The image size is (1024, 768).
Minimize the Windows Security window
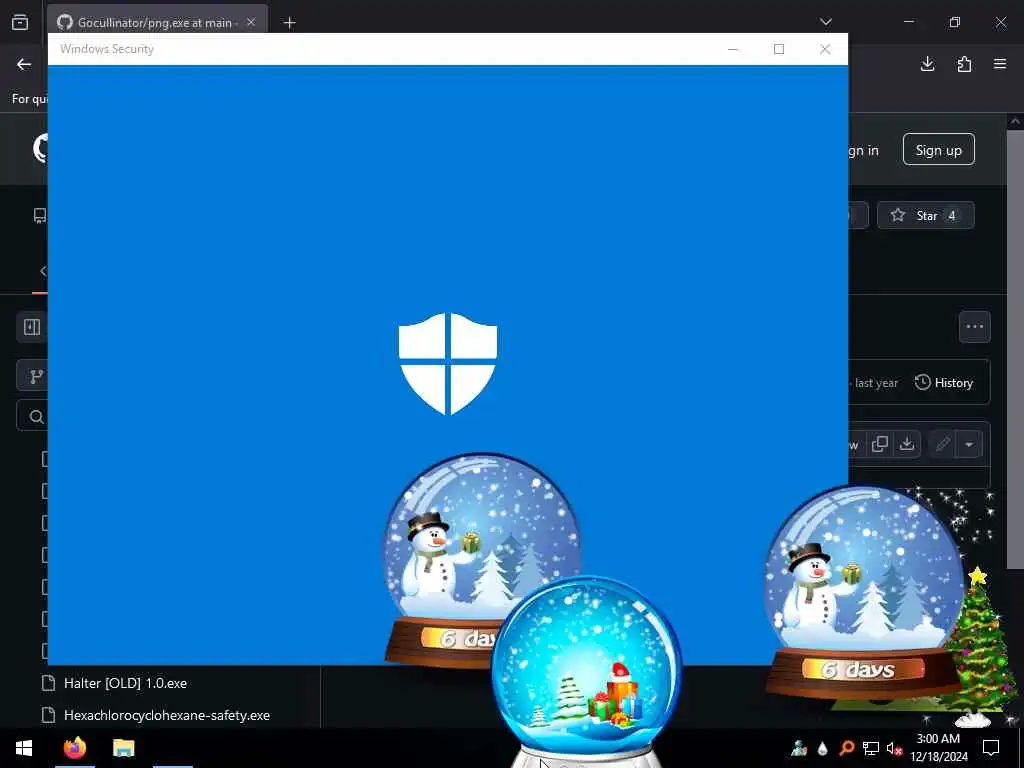click(733, 49)
